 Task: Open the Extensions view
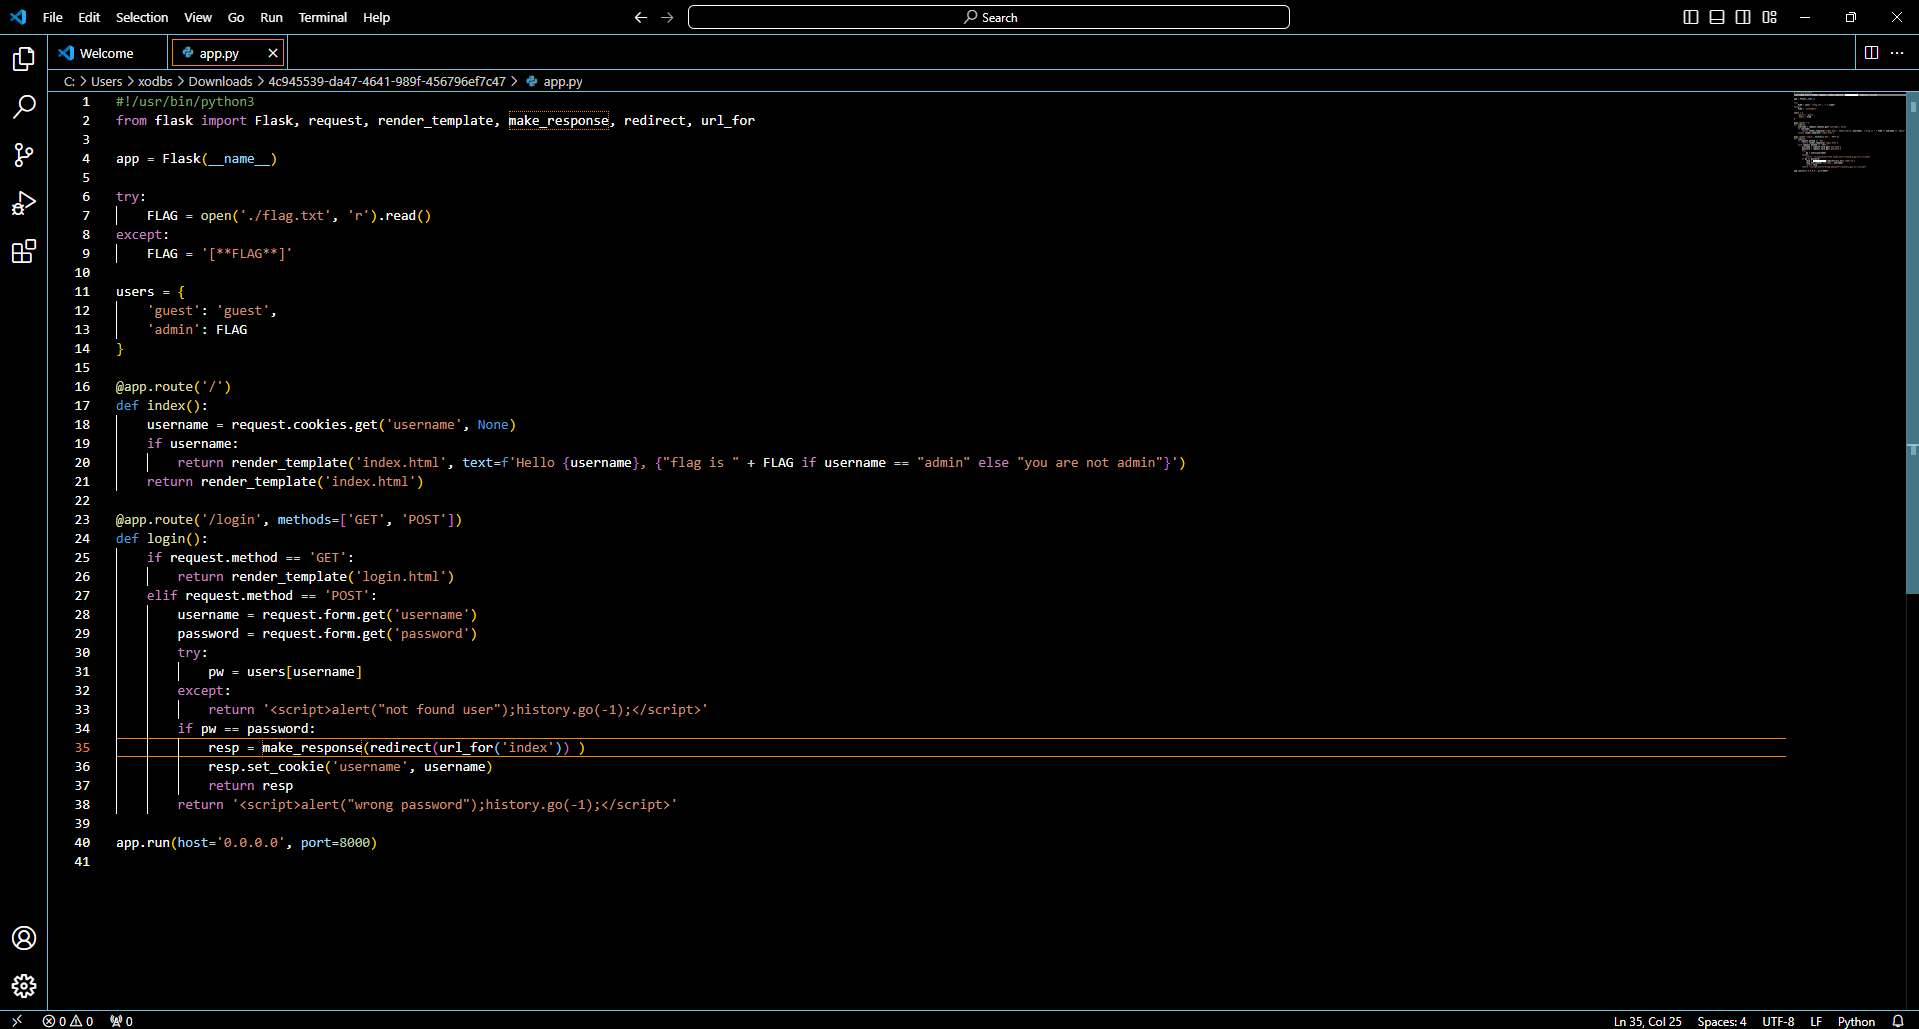tap(24, 251)
